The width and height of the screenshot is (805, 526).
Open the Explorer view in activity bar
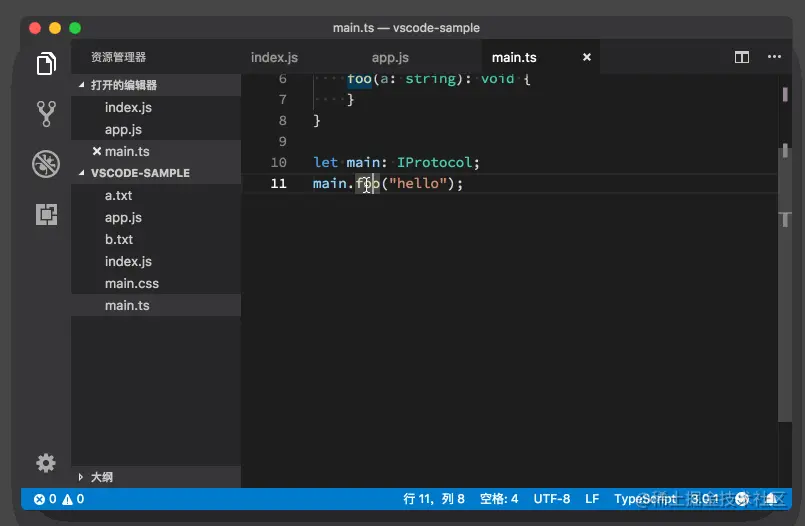pyautogui.click(x=46, y=64)
